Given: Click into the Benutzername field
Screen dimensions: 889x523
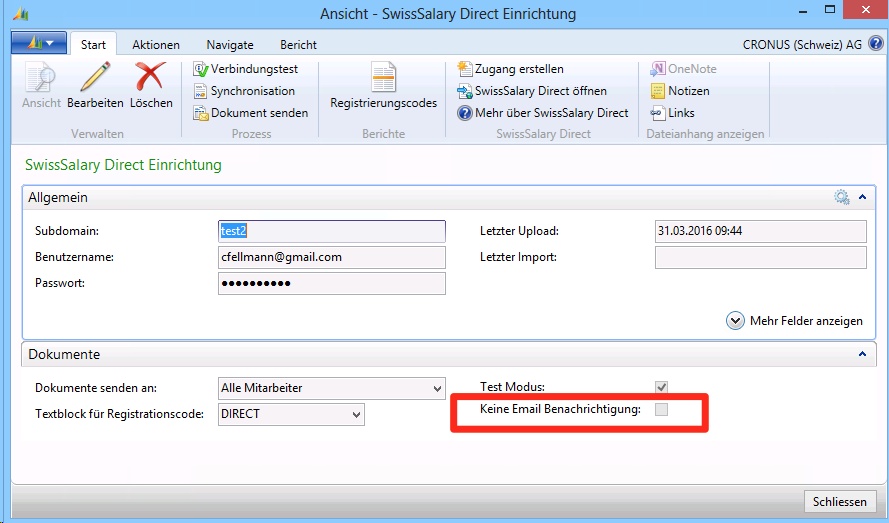Looking at the screenshot, I should coord(331,257).
